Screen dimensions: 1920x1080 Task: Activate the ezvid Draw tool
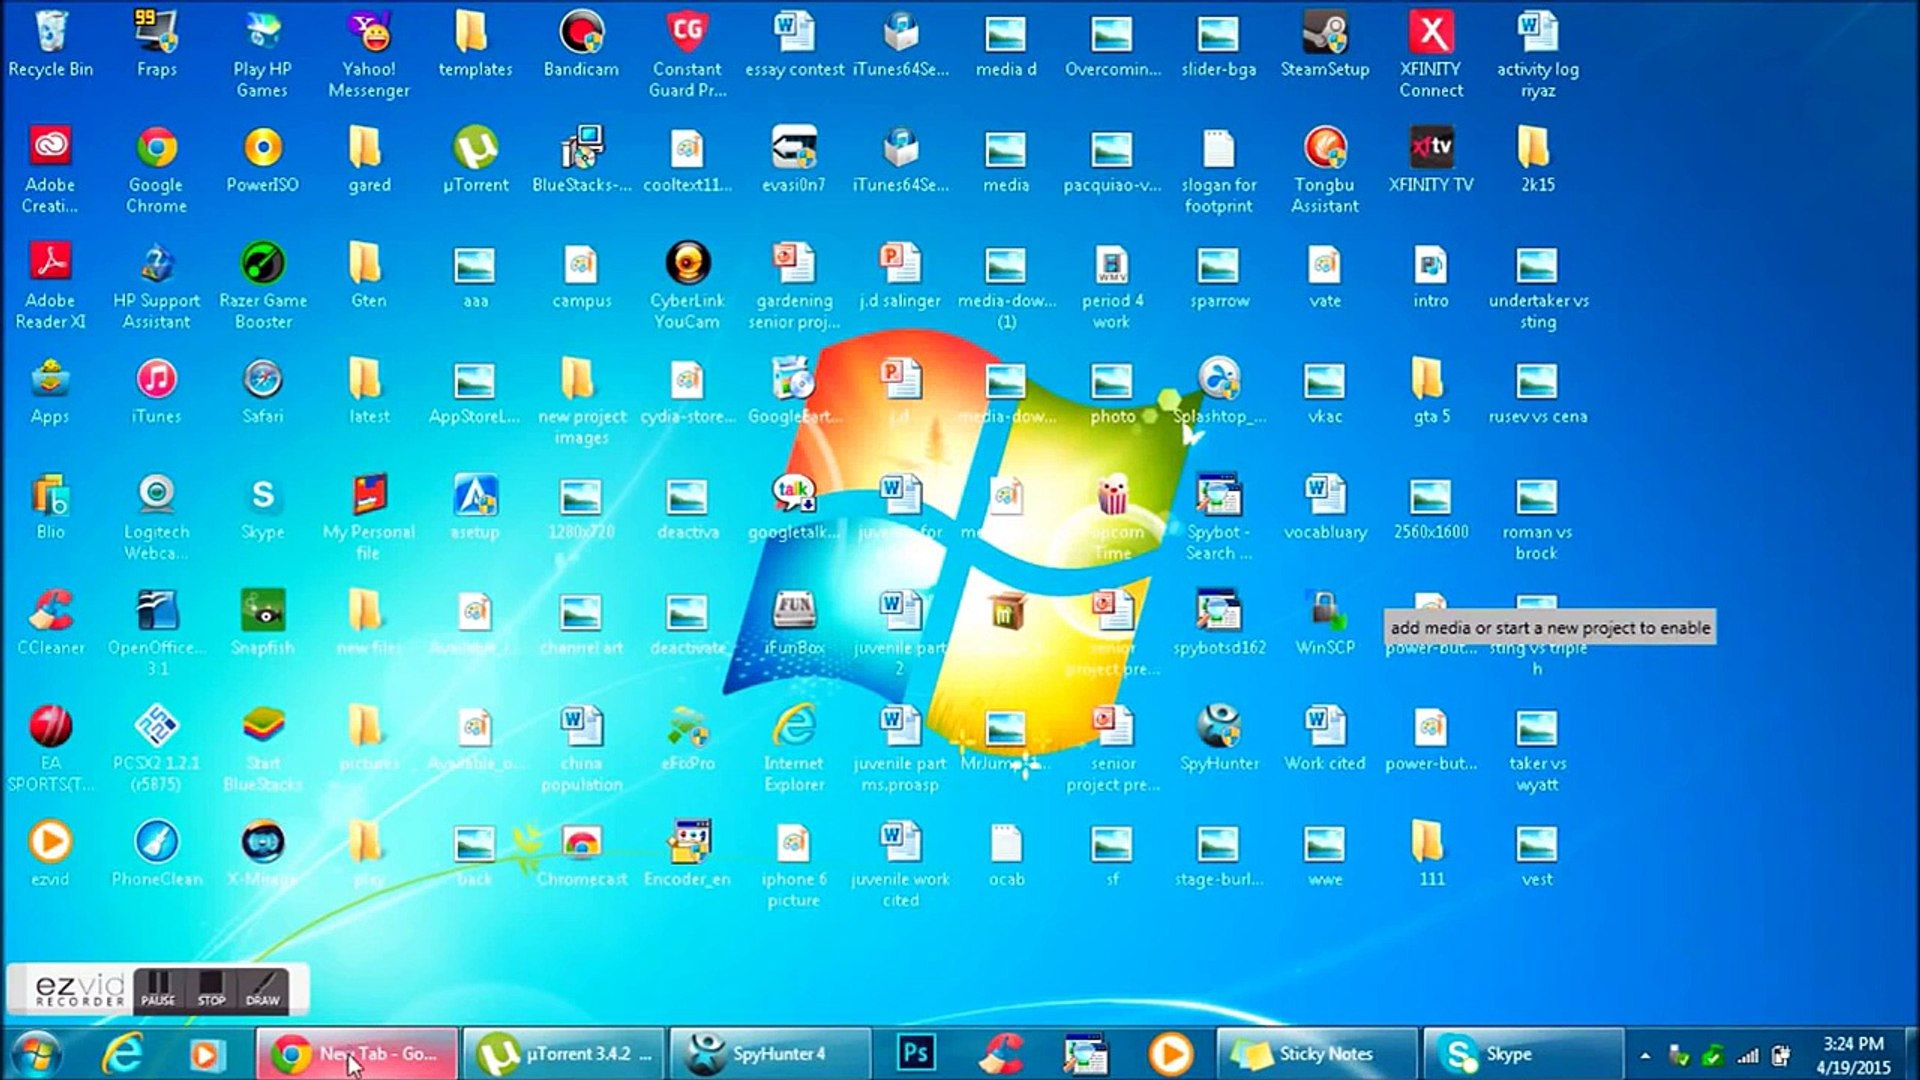click(x=263, y=988)
